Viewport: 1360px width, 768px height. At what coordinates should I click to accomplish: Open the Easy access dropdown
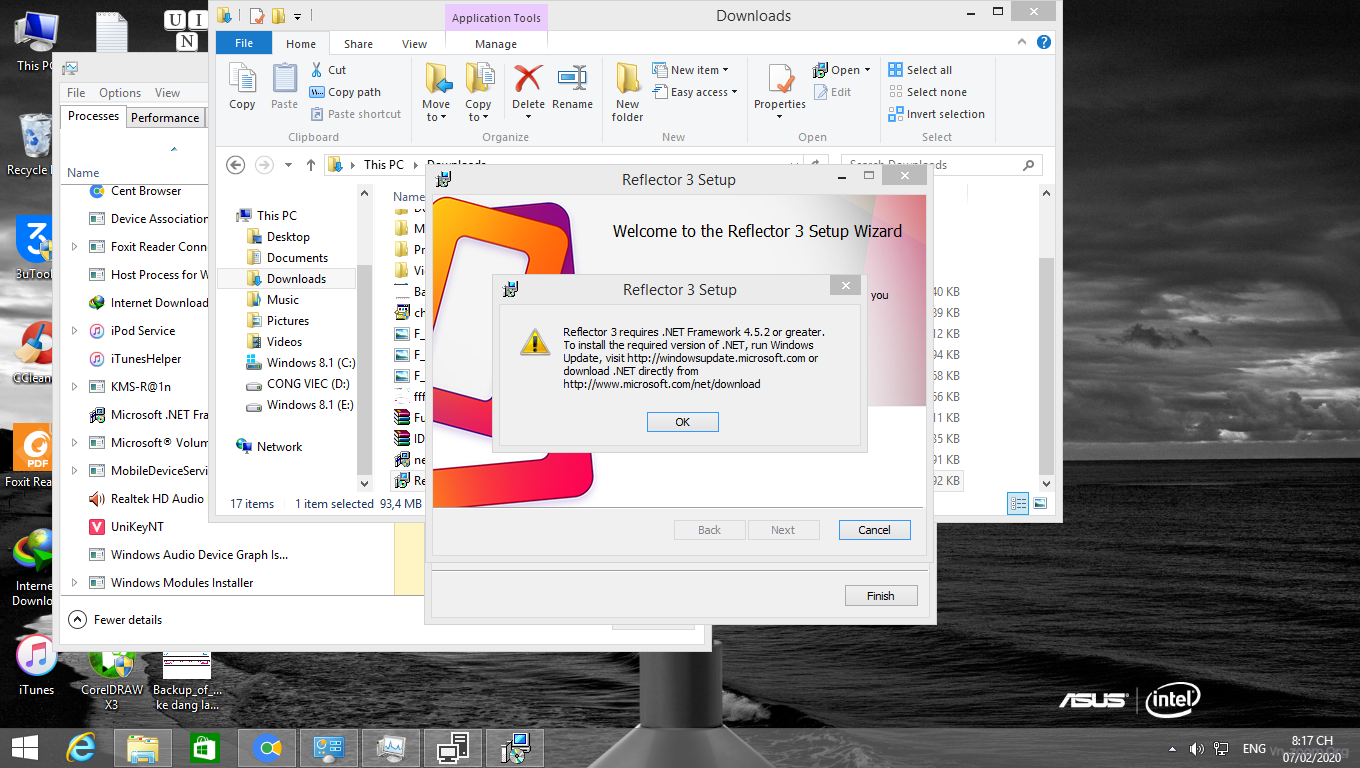point(695,92)
